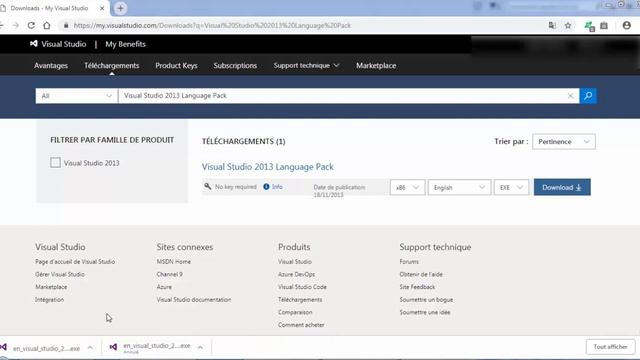Open Visual Studio documentation footer link

click(x=194, y=300)
